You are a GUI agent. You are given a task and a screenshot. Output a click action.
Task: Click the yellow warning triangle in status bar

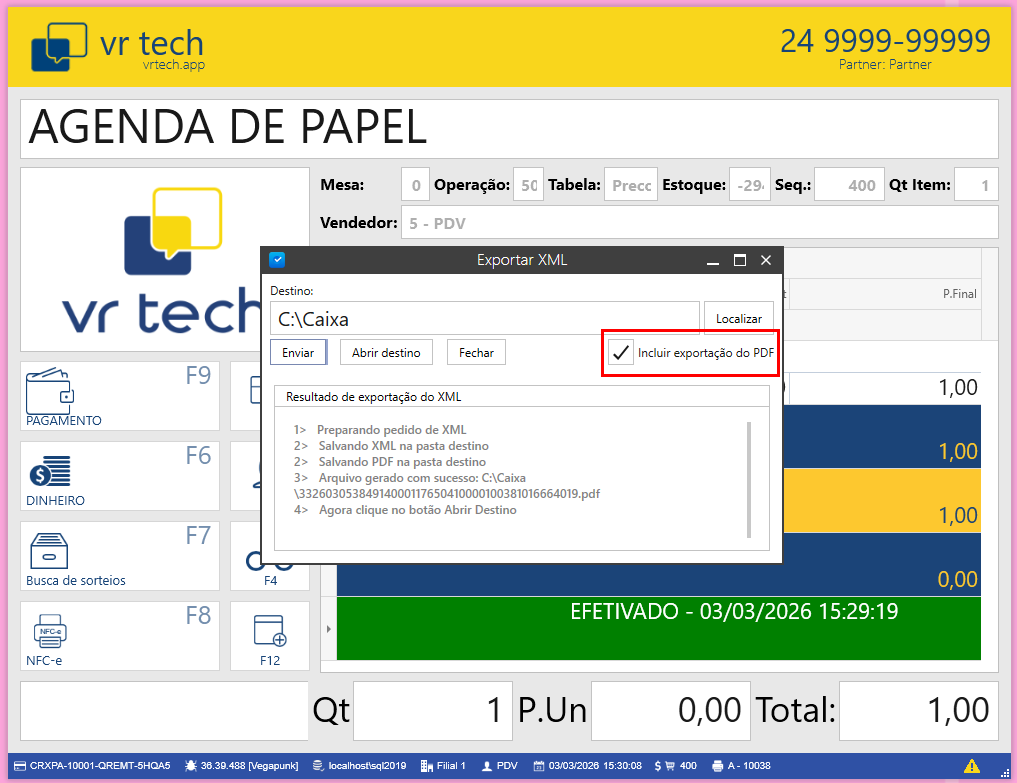[971, 766]
